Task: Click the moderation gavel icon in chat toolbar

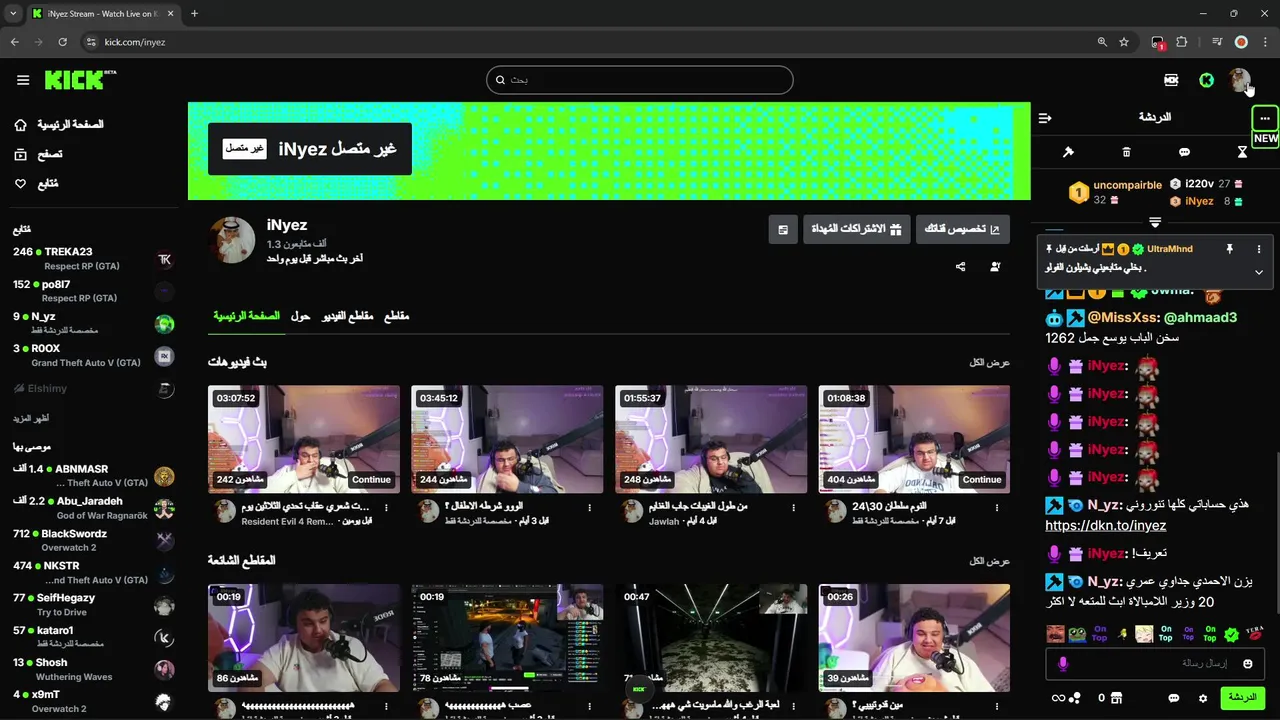Action: tap(1068, 152)
